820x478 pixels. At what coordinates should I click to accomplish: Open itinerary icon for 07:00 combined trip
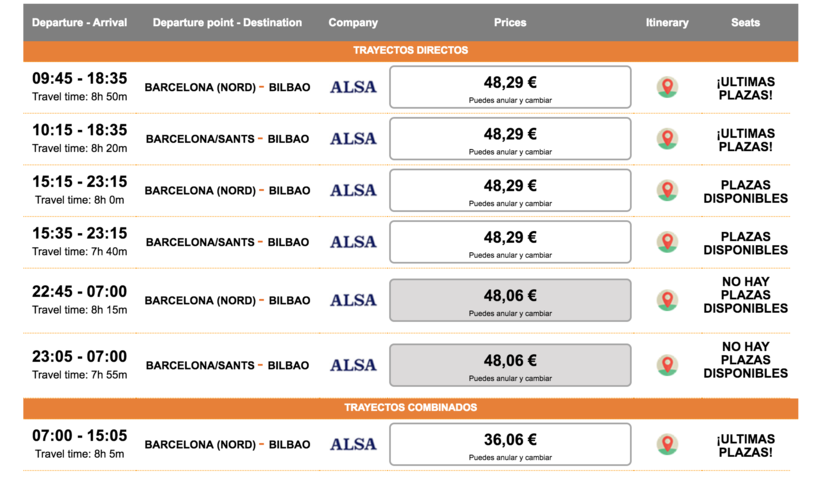[x=667, y=444]
